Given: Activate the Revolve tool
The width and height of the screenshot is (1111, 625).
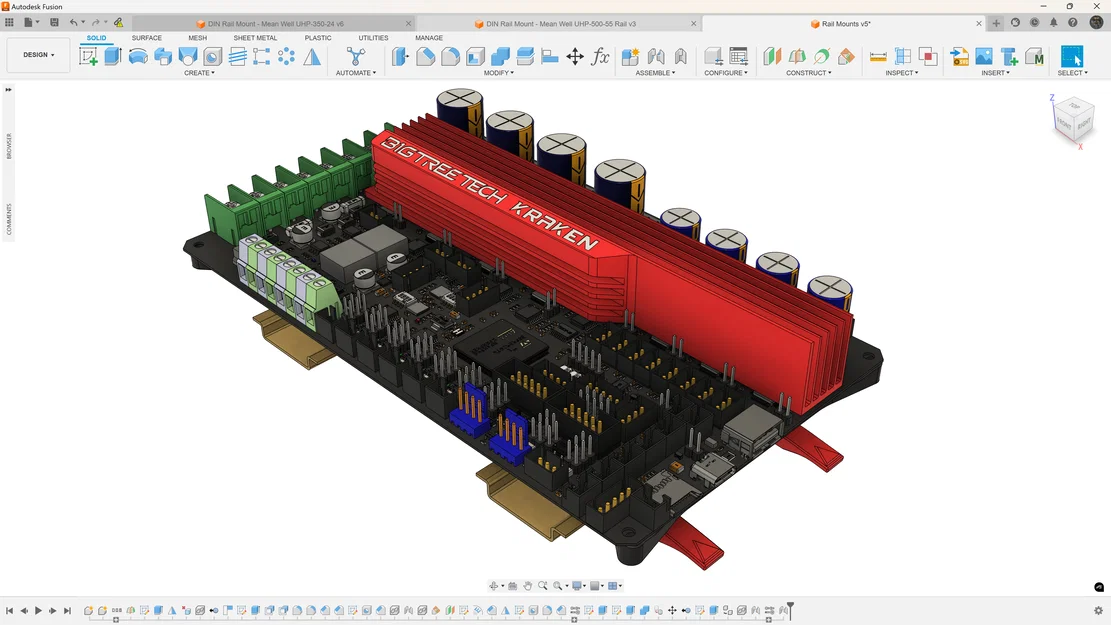Looking at the screenshot, I should pyautogui.click(x=138, y=56).
